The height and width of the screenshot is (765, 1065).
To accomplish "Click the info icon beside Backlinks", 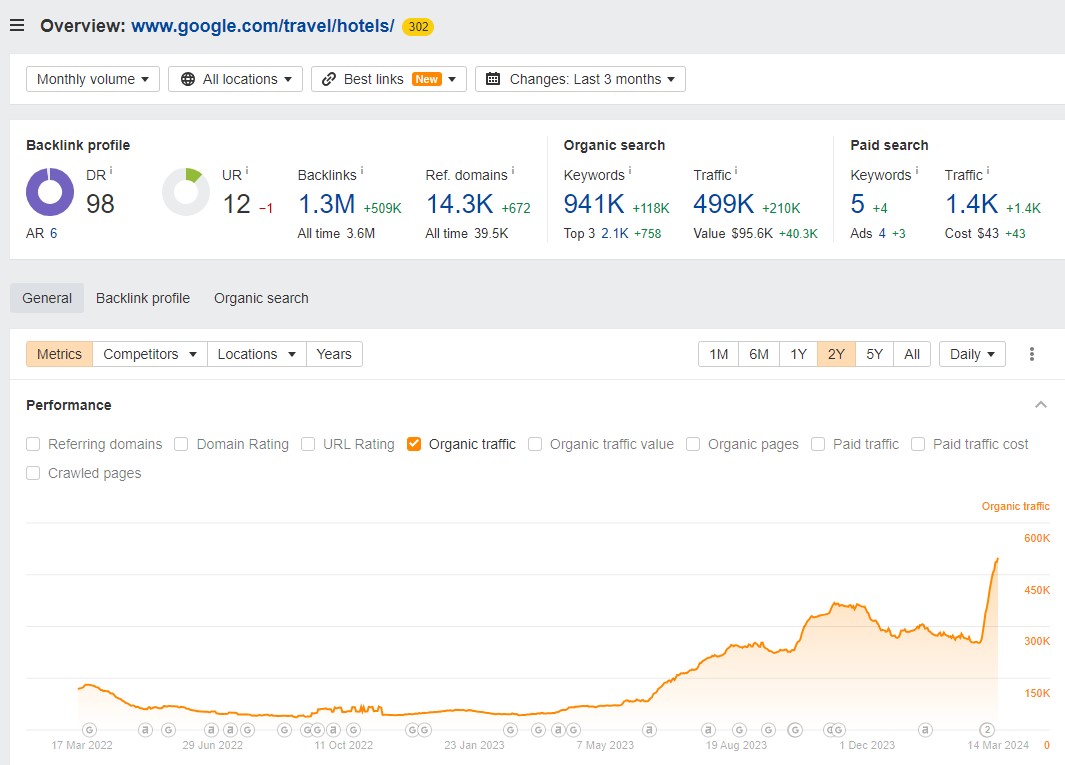I will (x=362, y=171).
